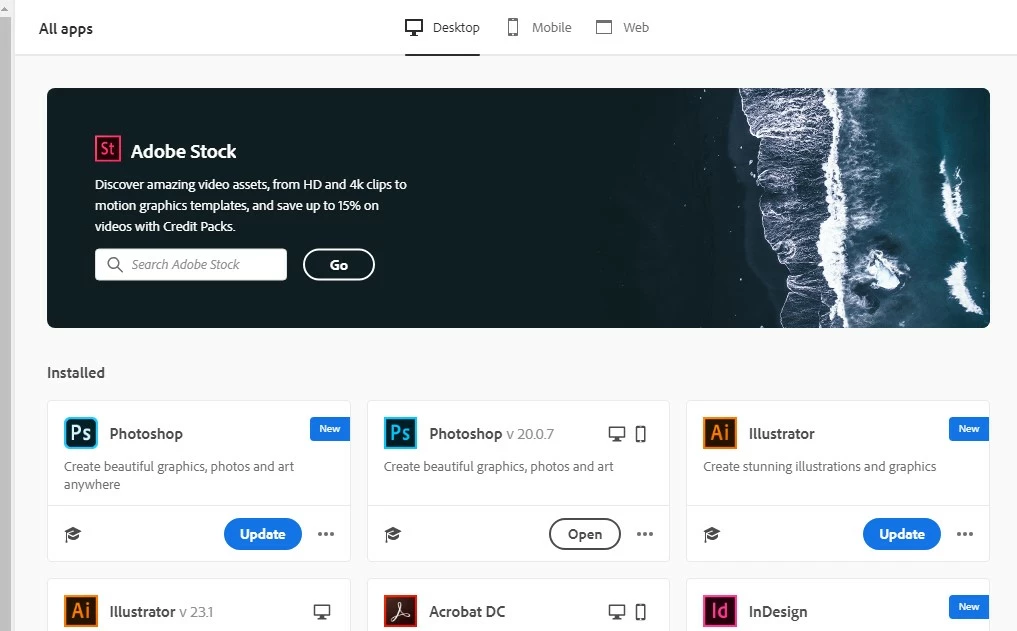Click the New badge on Photoshop card
This screenshot has height=631, width=1017.
(x=330, y=429)
